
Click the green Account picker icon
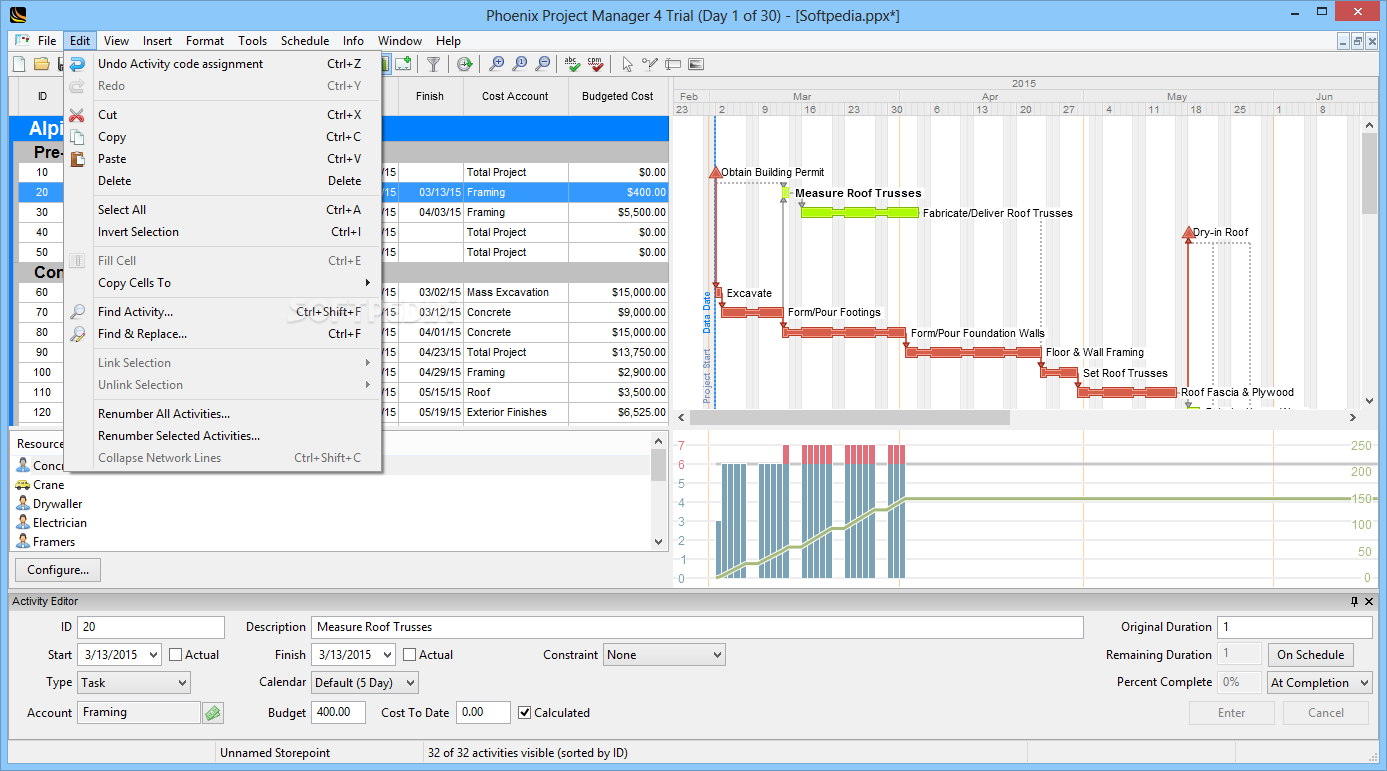pyautogui.click(x=212, y=713)
